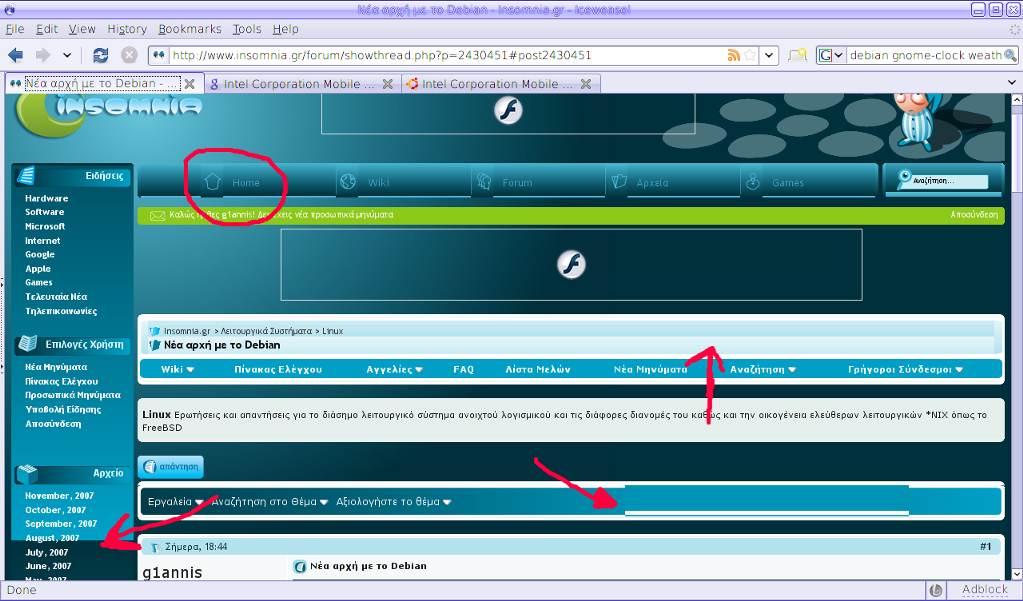1023x601 pixels.
Task: Open Πίνακας Ελέγχου in forum bar
Action: (x=278, y=369)
